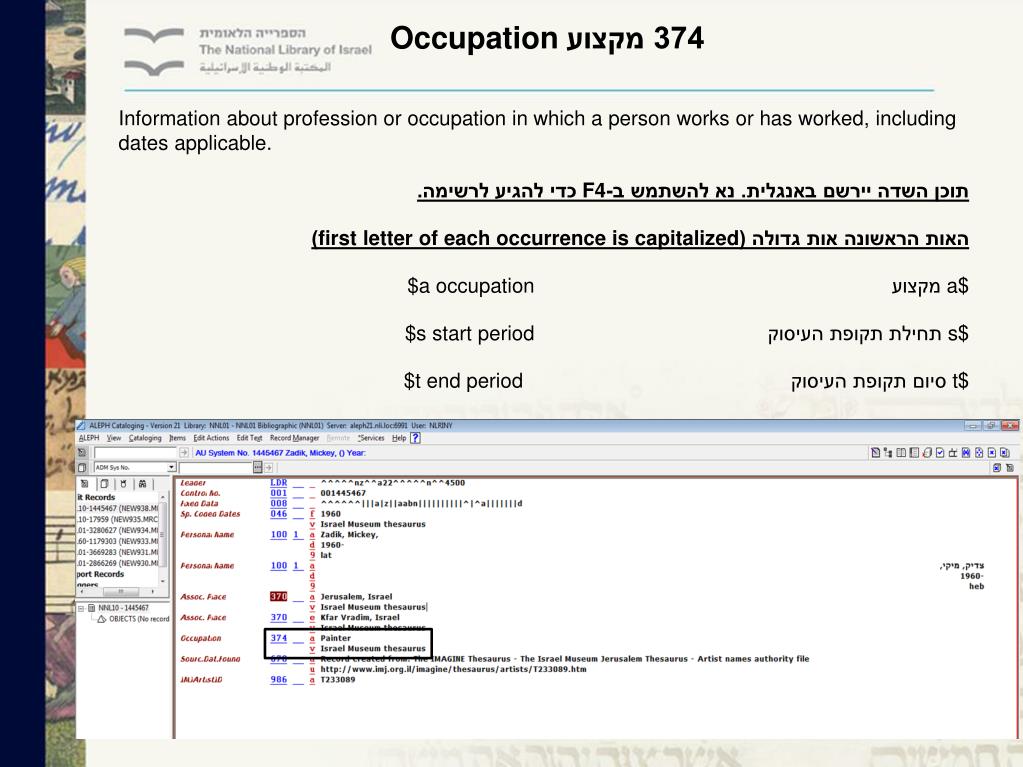Click the top toolbar search input field
The image size is (1023, 767).
click(x=135, y=453)
